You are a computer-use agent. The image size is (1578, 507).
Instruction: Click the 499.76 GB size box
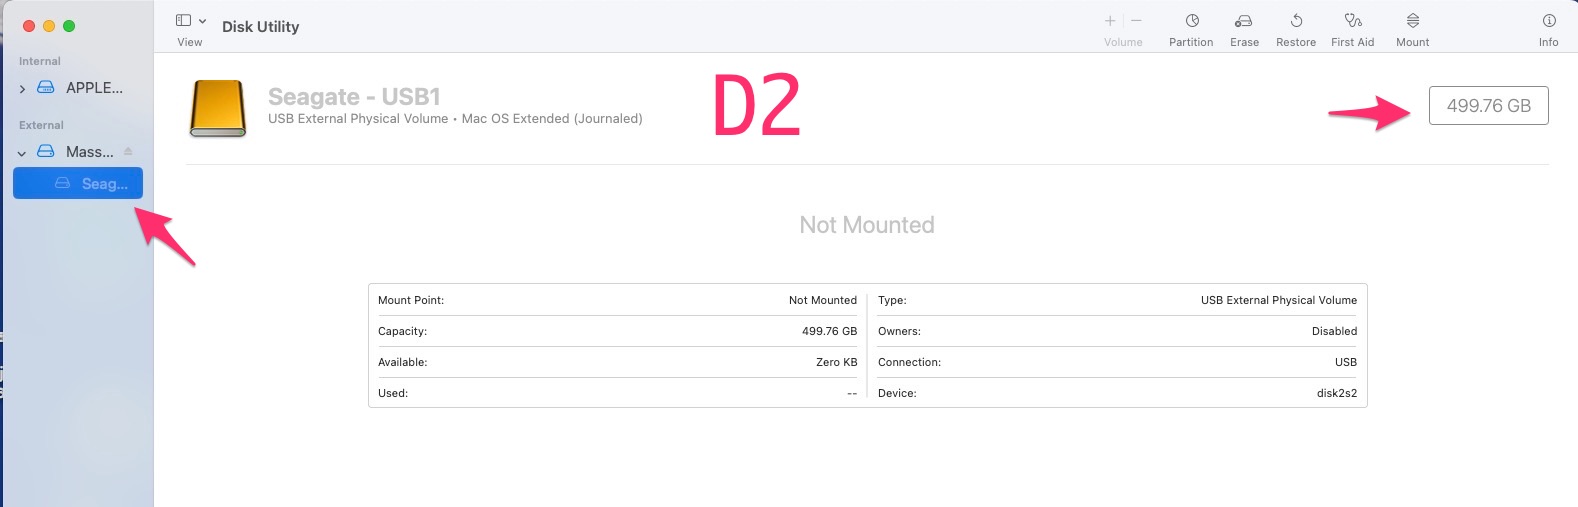[x=1488, y=106]
